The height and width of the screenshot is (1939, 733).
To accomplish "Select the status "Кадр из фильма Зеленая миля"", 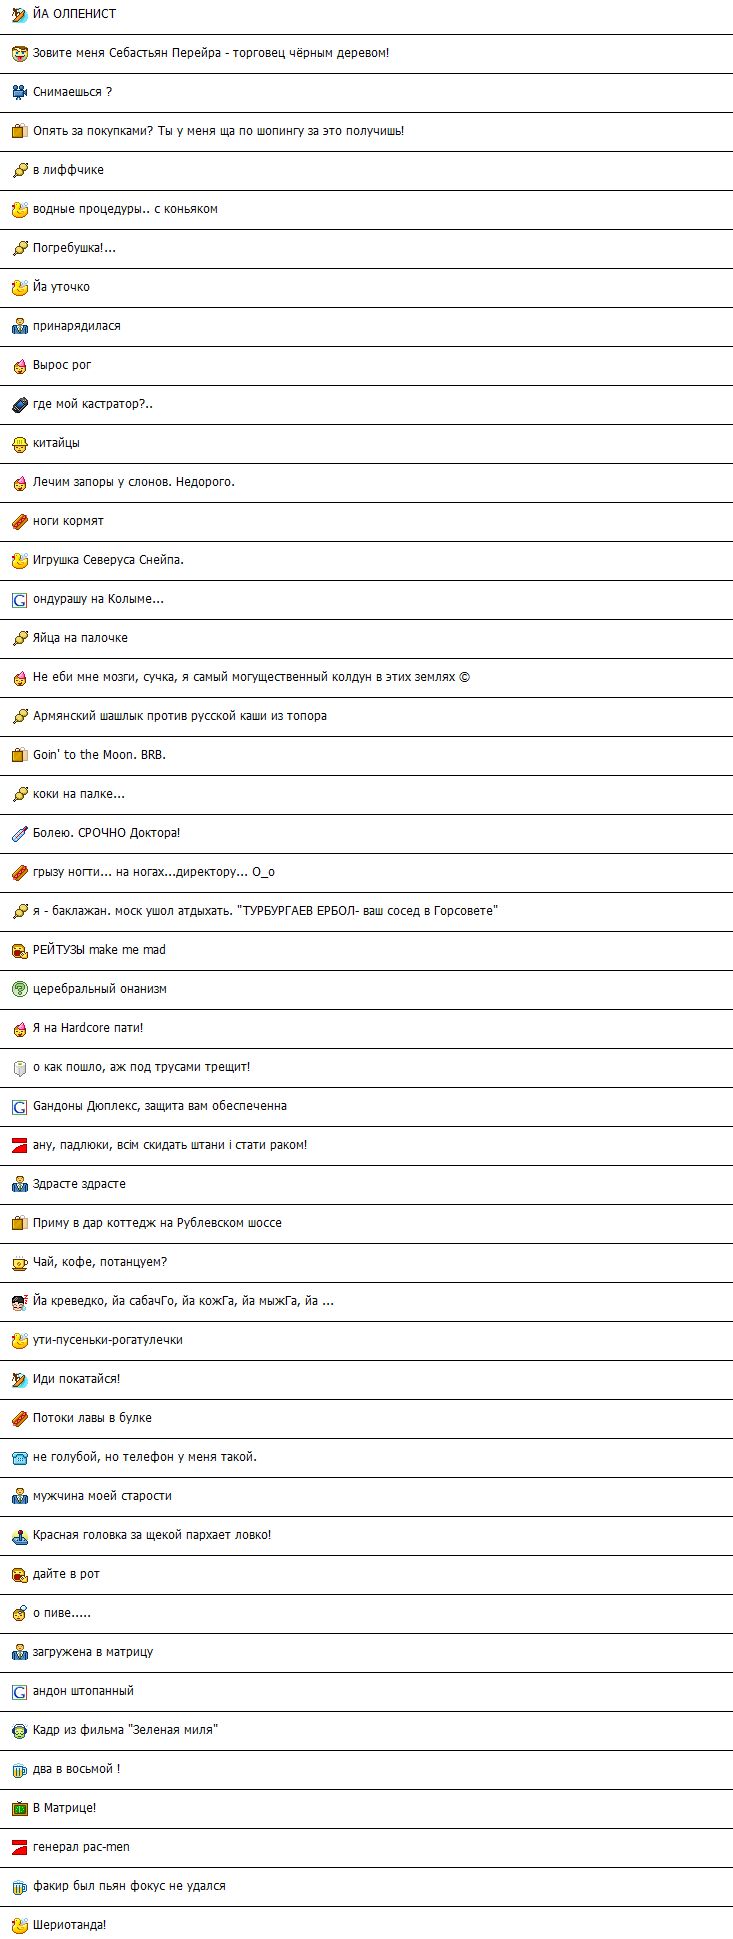I will click(366, 1730).
